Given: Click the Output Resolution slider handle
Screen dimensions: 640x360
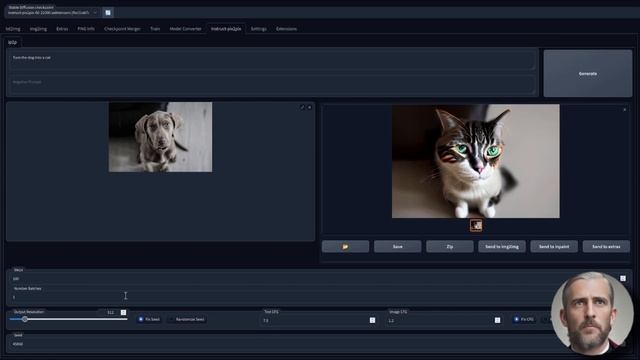Looking at the screenshot, I should pos(25,319).
